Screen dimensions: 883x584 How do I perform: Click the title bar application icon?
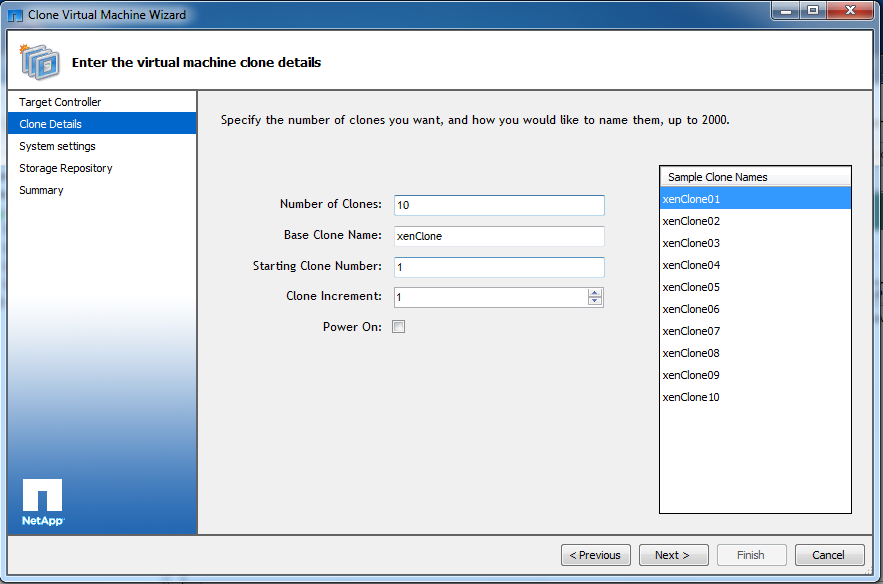(x=15, y=15)
